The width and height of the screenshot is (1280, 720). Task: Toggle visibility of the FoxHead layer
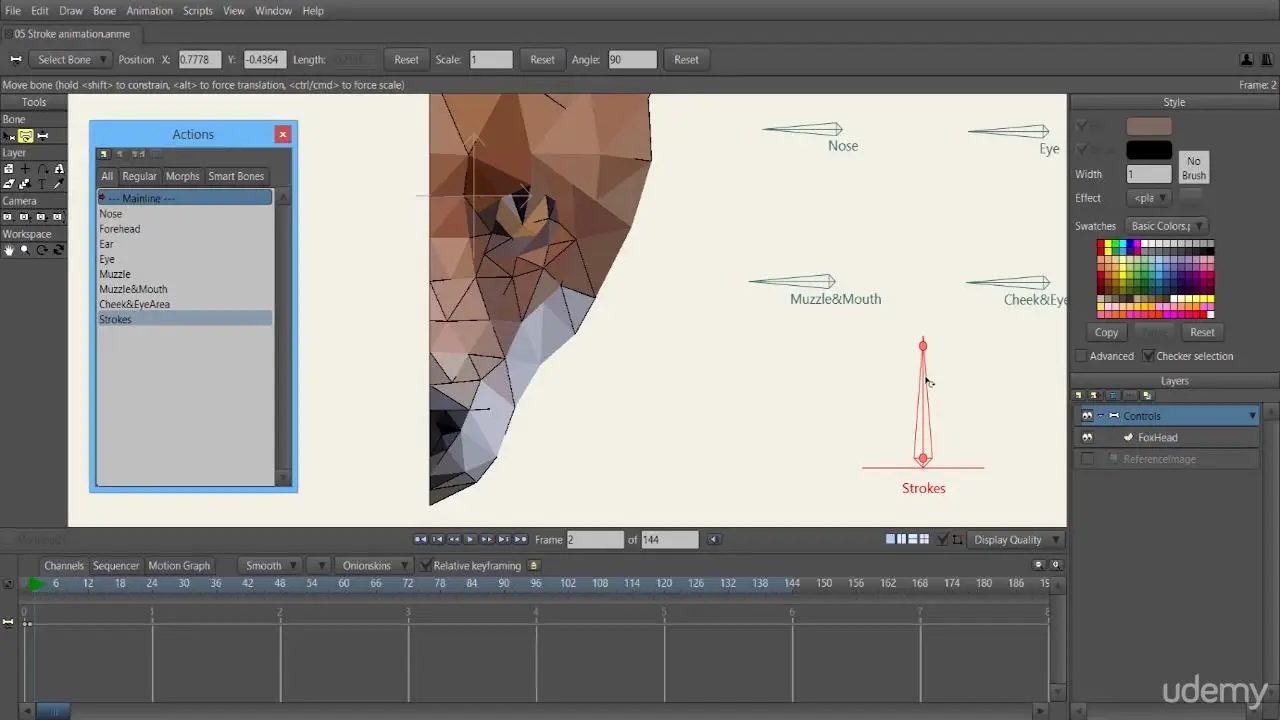tap(1087, 438)
